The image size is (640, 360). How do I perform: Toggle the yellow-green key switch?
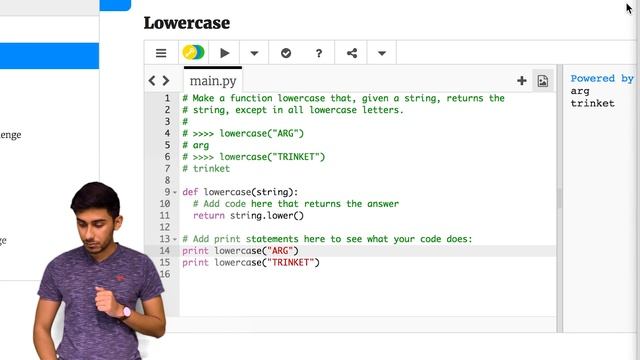point(193,53)
